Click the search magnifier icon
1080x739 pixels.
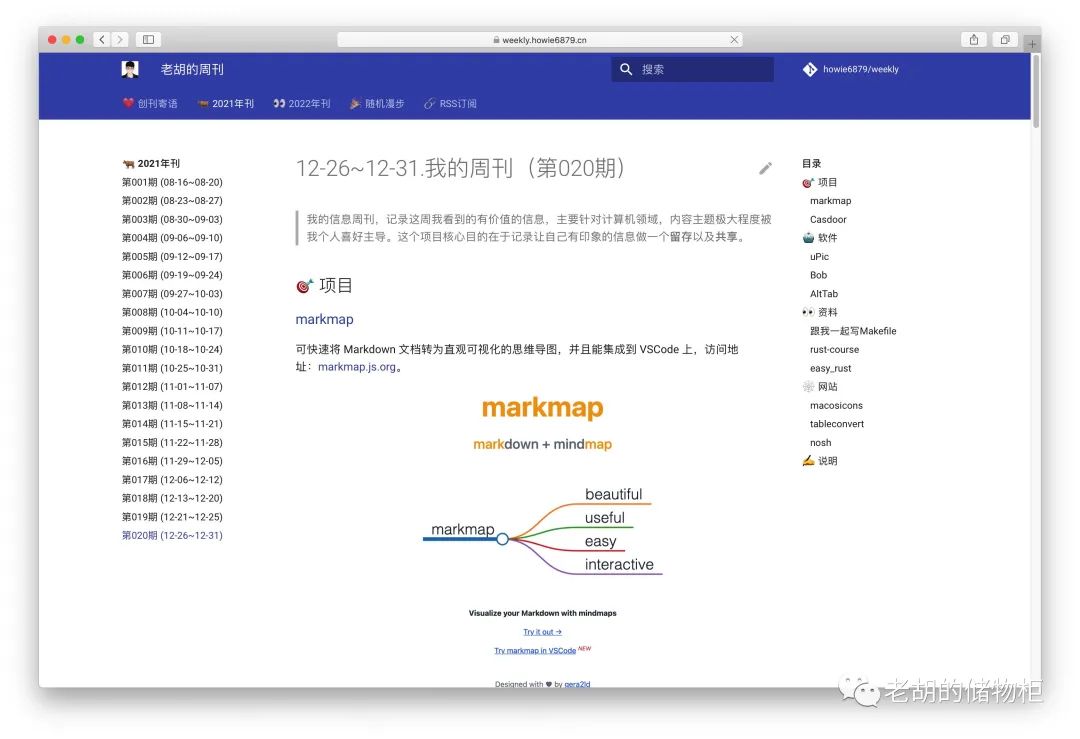[625, 69]
